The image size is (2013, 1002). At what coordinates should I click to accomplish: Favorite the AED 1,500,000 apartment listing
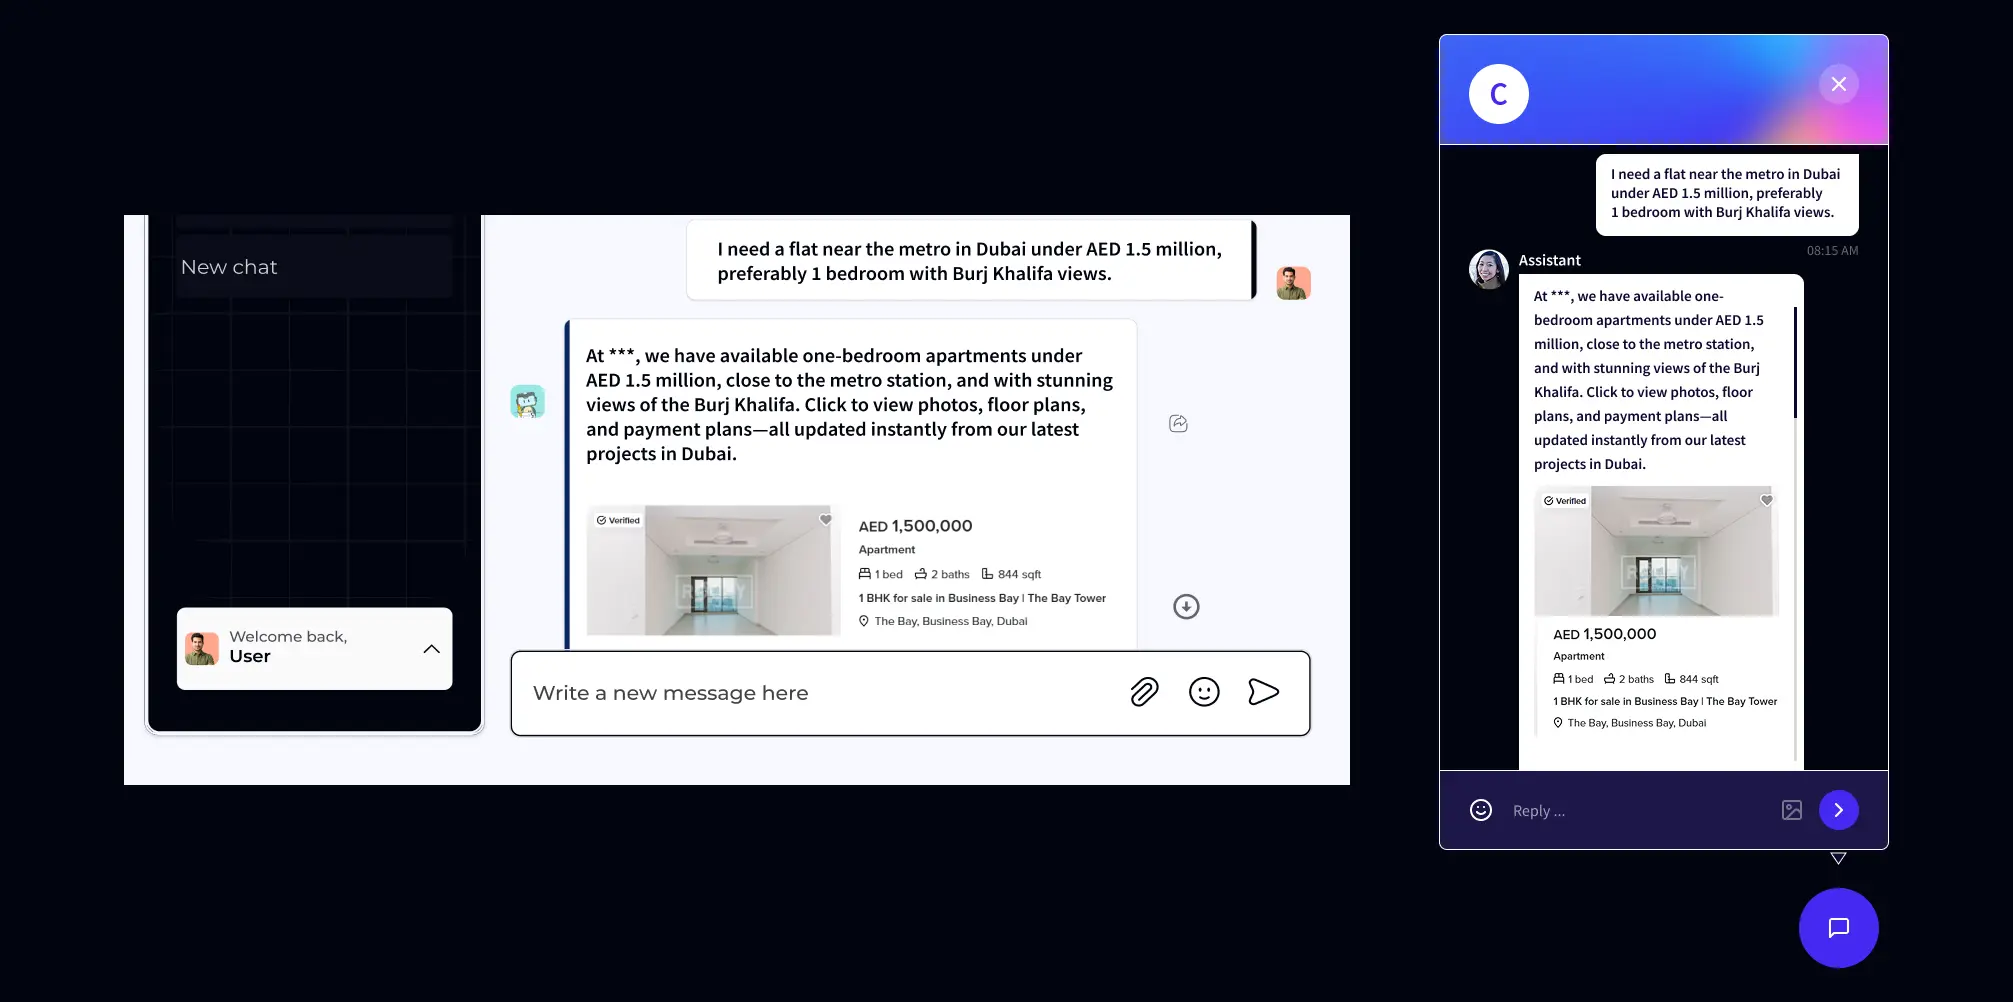pyautogui.click(x=825, y=519)
